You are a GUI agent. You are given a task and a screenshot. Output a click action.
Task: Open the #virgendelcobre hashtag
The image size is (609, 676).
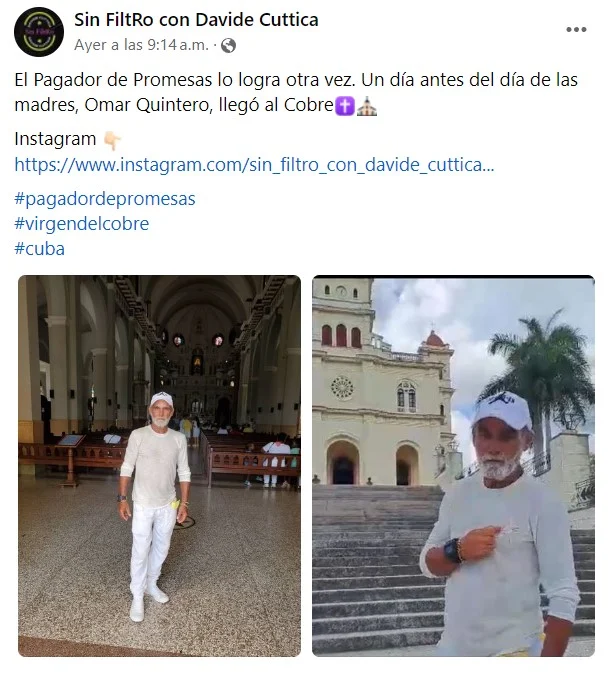coord(81,223)
